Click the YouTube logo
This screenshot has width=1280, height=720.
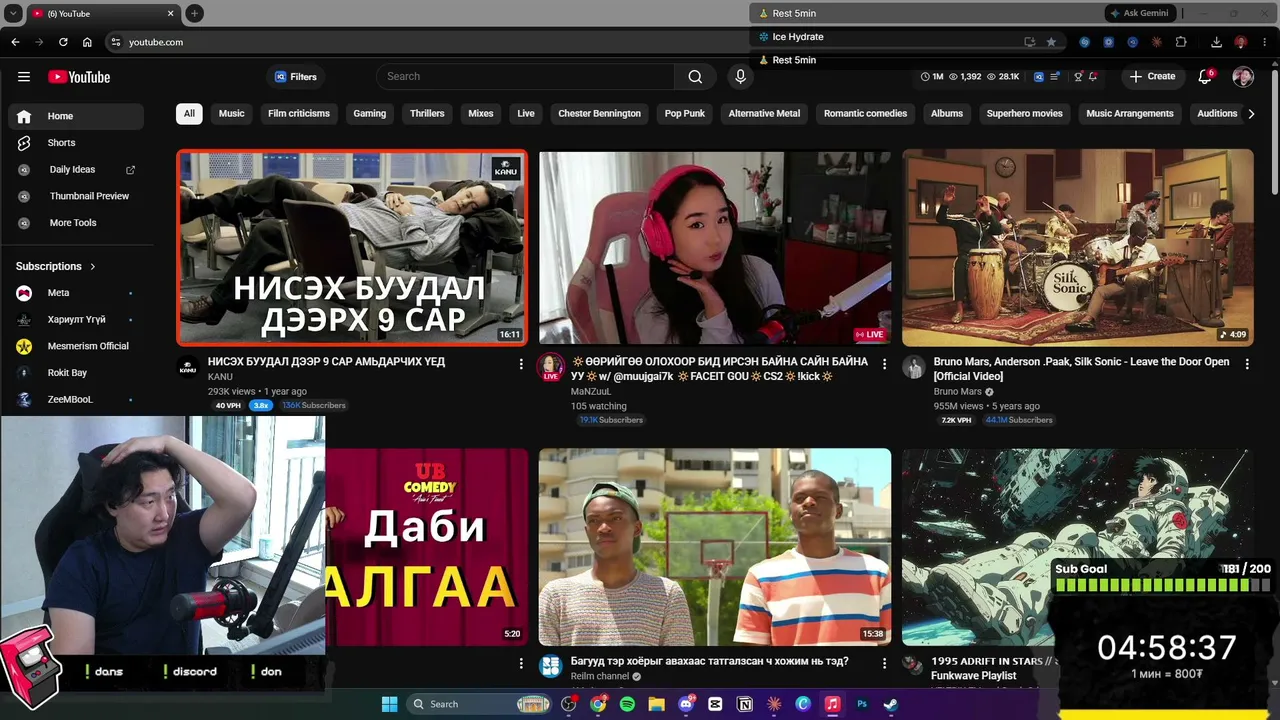click(79, 77)
